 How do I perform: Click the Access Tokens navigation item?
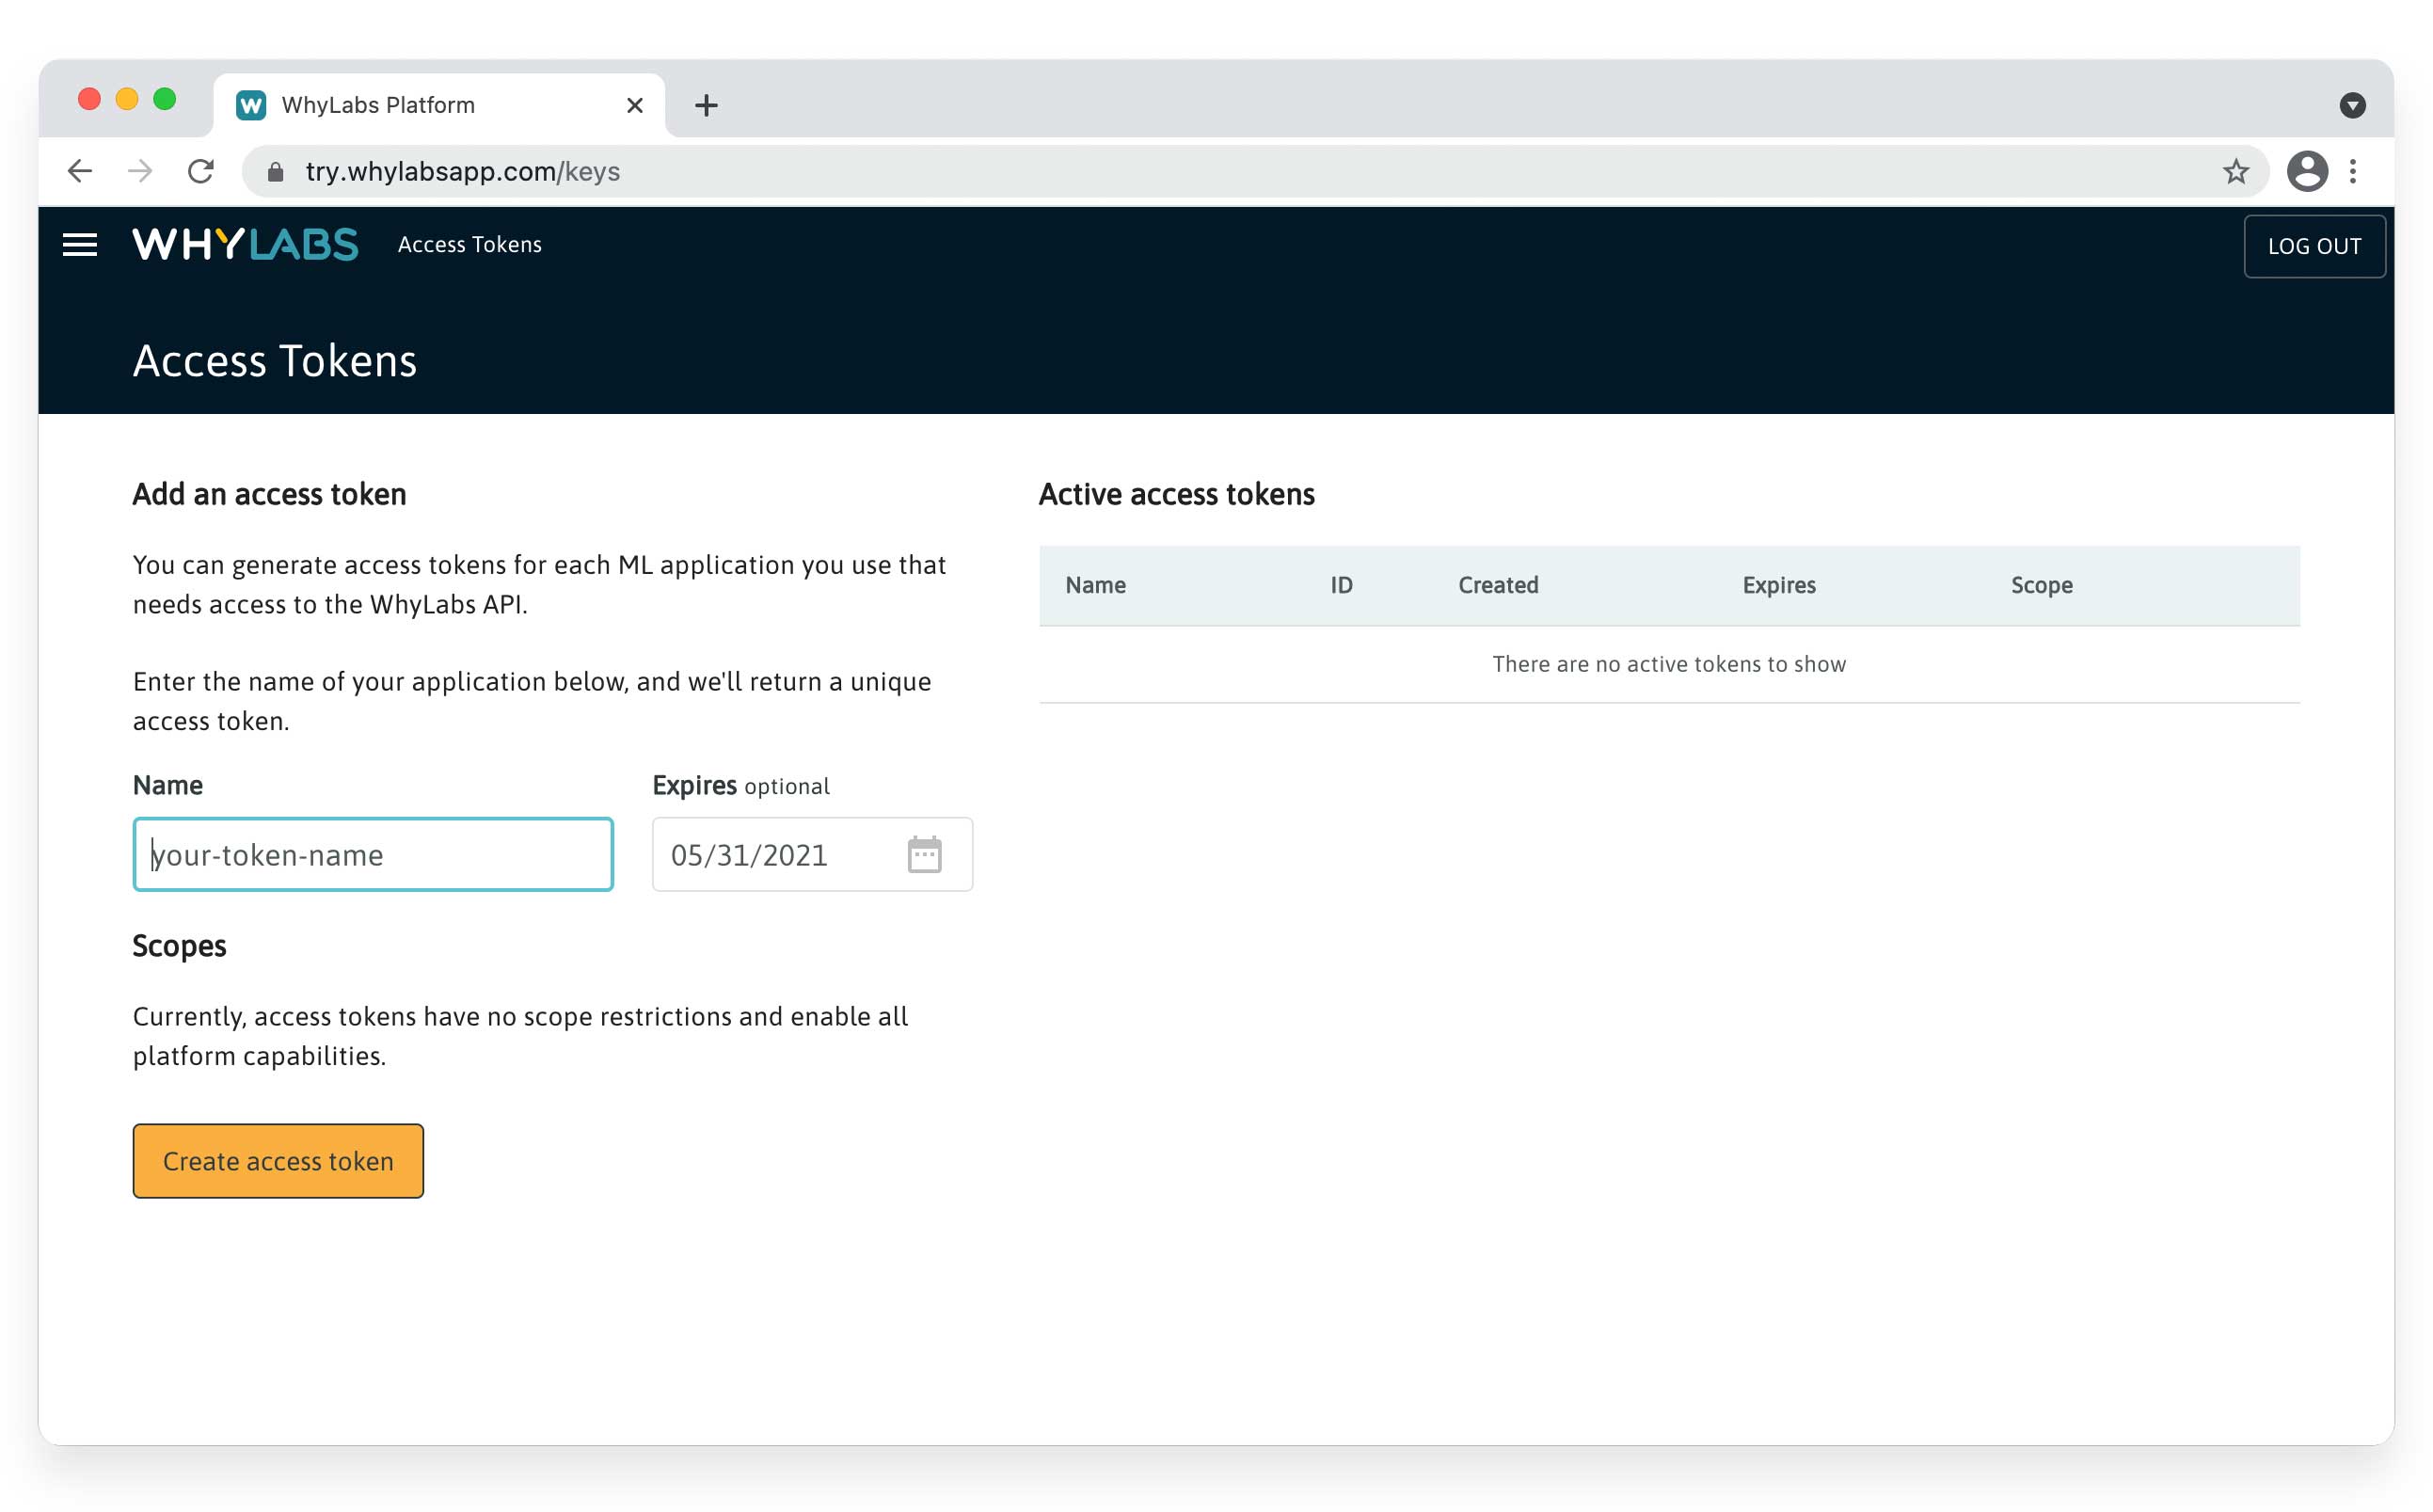pos(469,245)
